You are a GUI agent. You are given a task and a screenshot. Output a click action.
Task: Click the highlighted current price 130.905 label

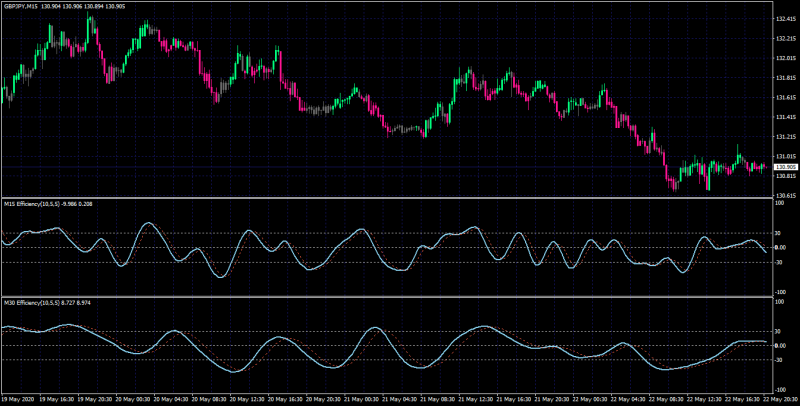(785, 167)
